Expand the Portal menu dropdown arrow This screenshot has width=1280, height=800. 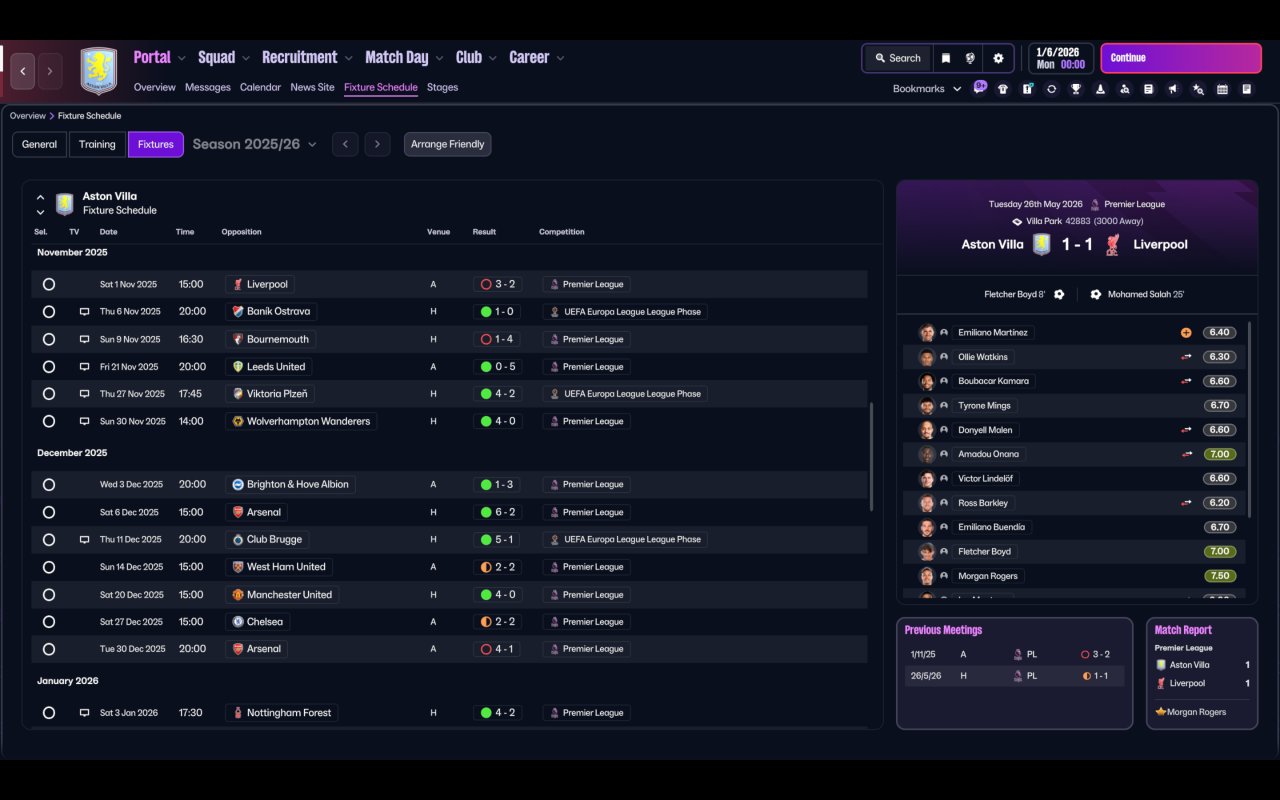[x=181, y=58]
